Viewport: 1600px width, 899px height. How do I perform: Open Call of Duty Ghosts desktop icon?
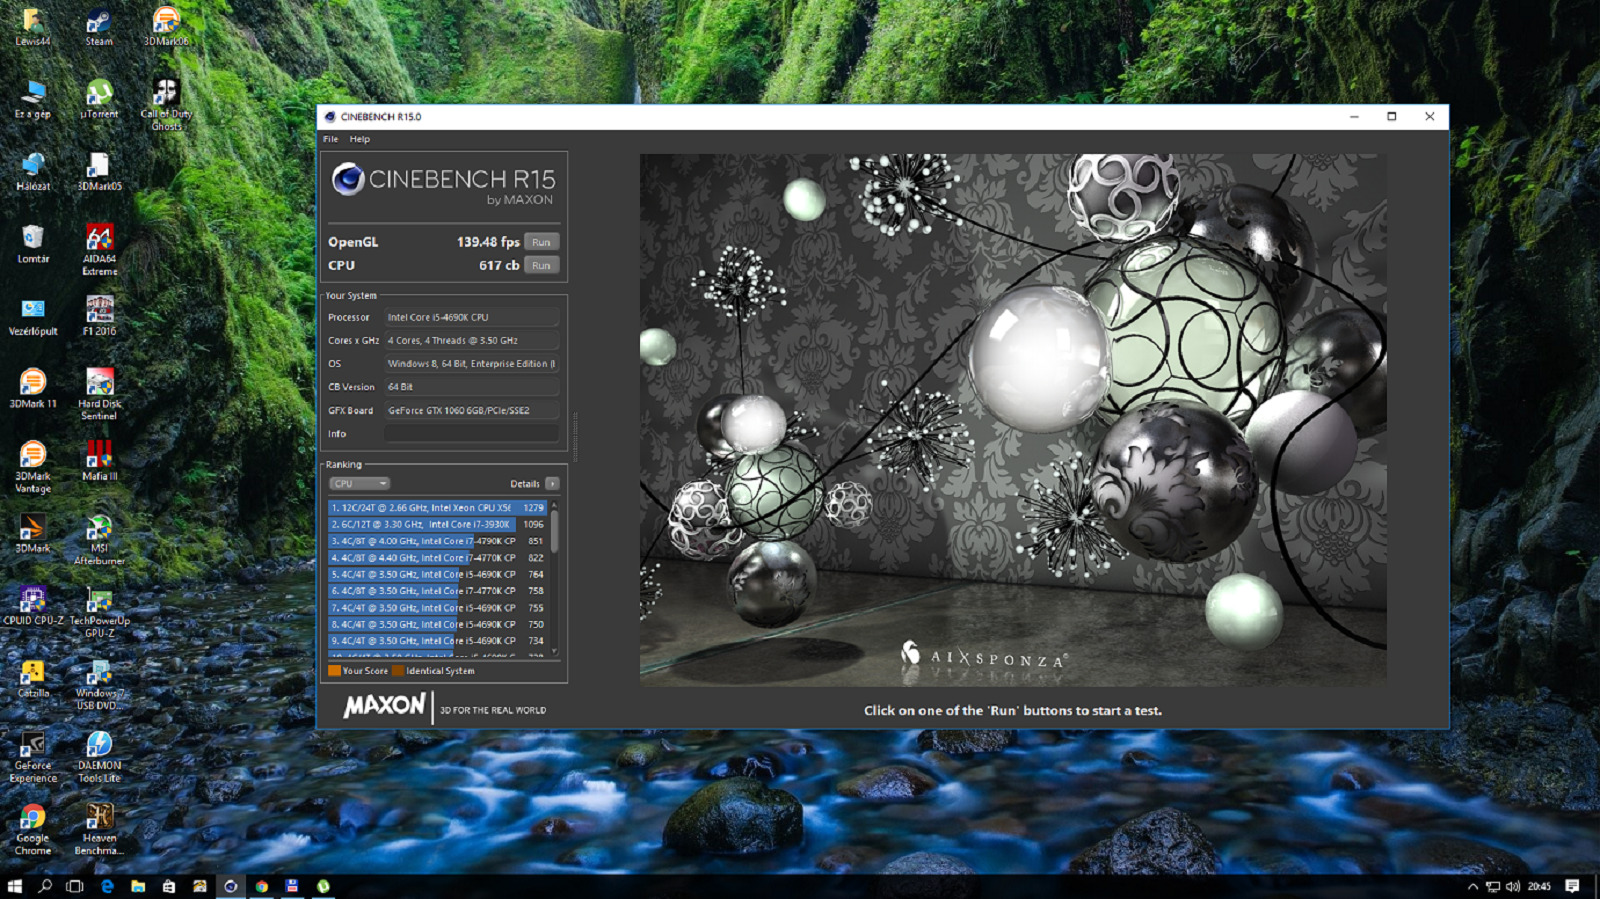tap(166, 105)
